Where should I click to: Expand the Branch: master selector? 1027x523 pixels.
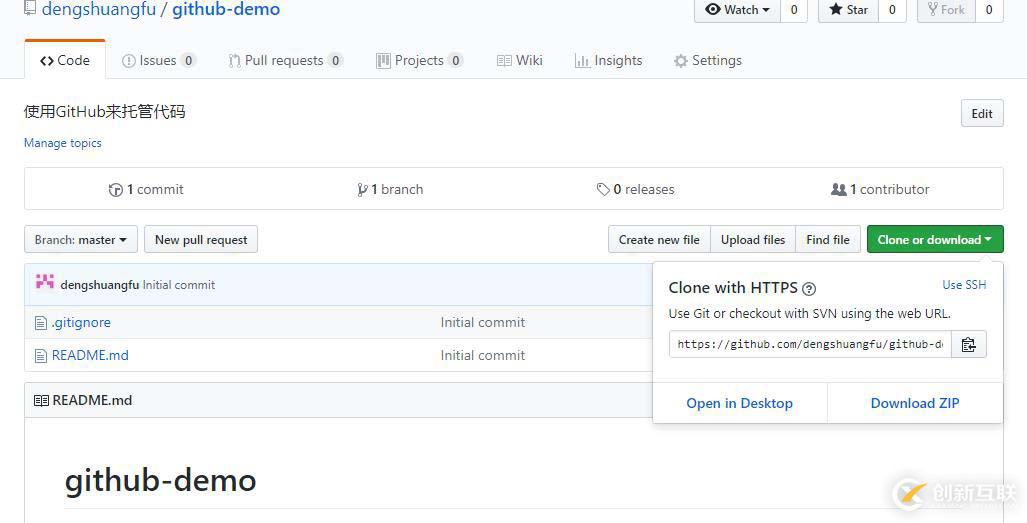pos(81,240)
